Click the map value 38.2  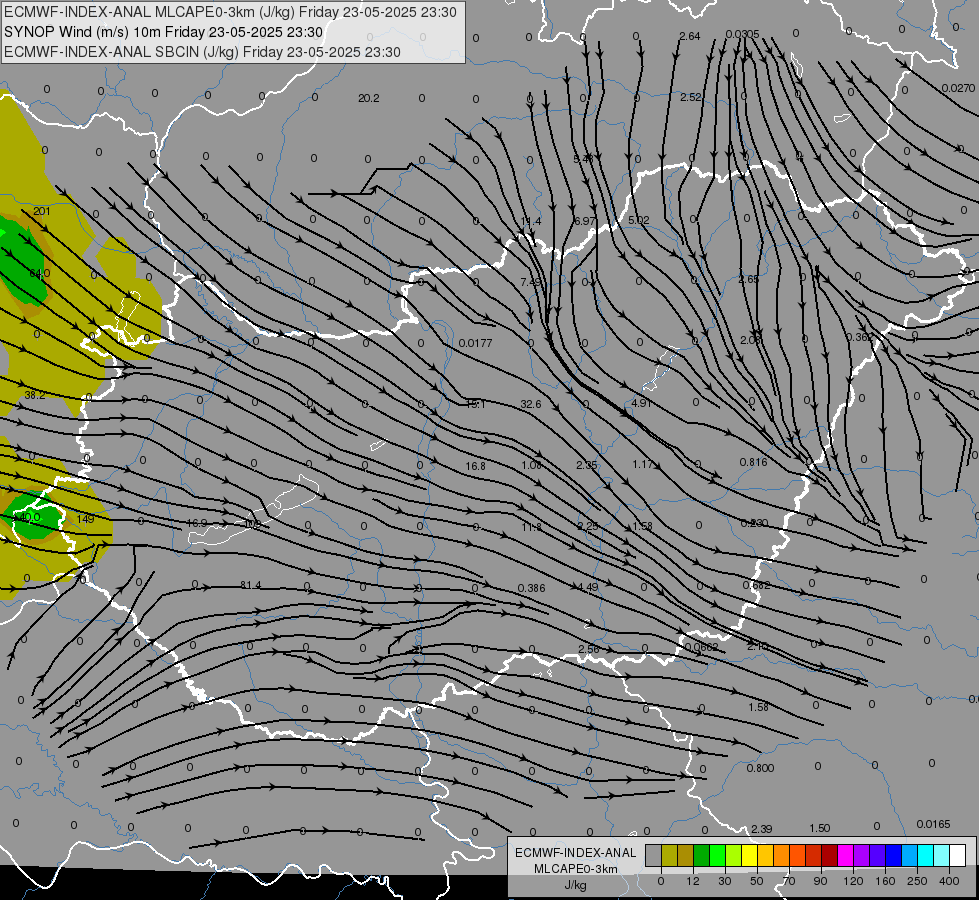[34, 395]
